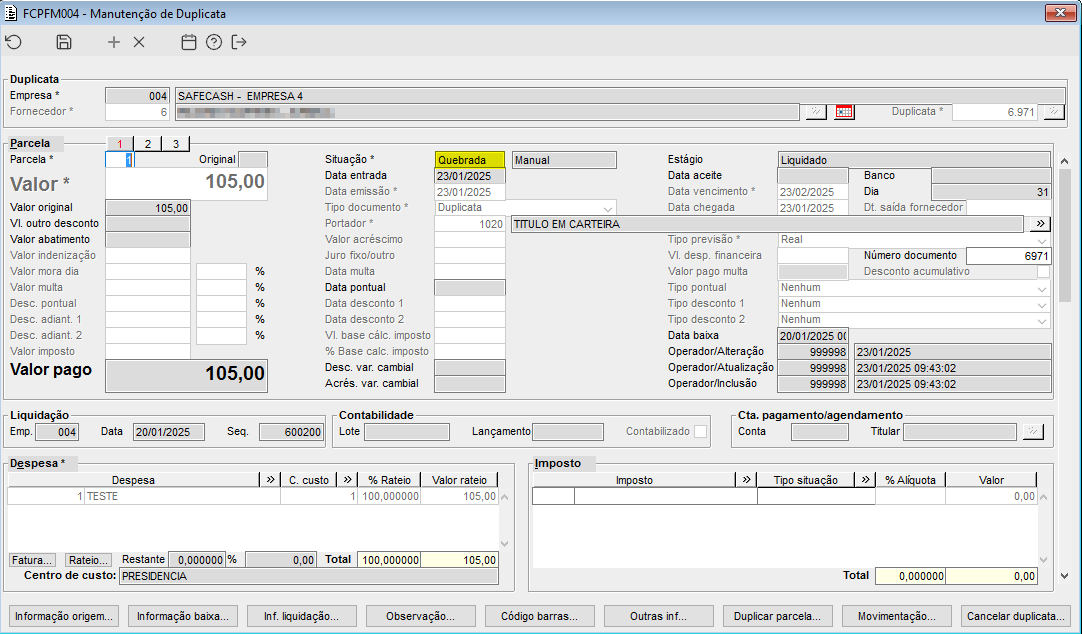Open Inf. liquidação... button
This screenshot has height=634, width=1082.
[302, 616]
